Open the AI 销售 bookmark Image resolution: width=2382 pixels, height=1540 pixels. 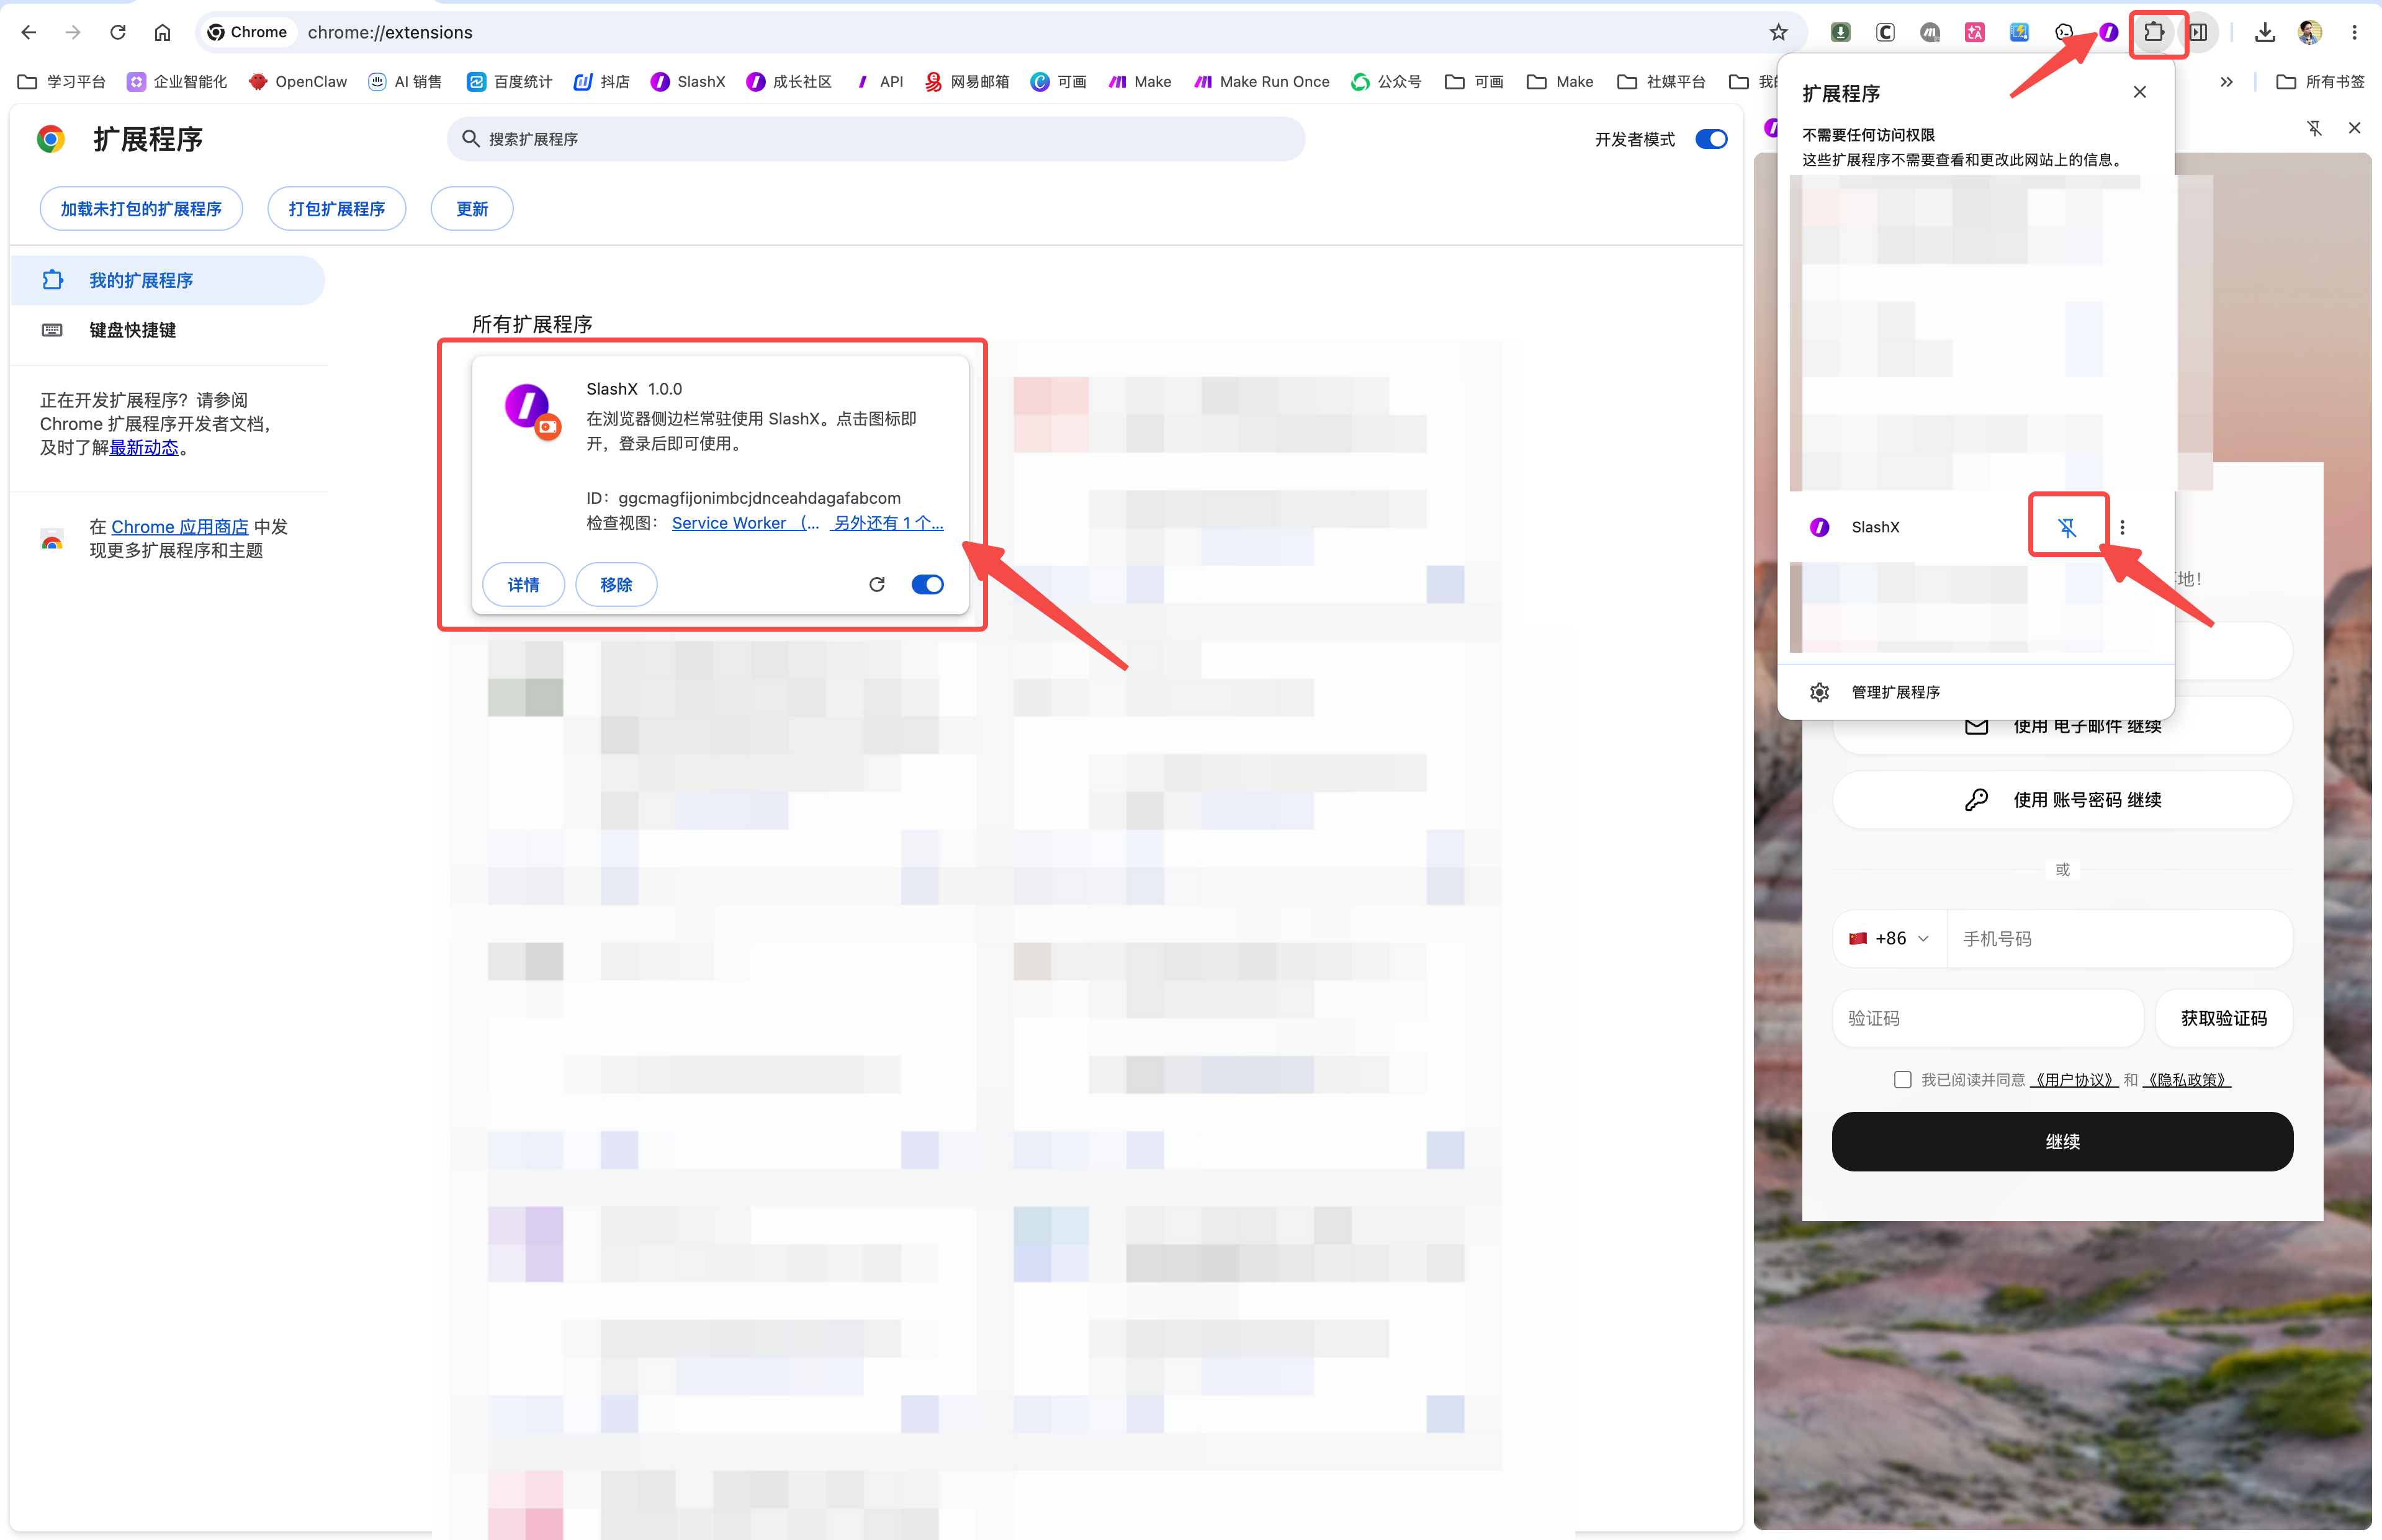pyautogui.click(x=405, y=82)
